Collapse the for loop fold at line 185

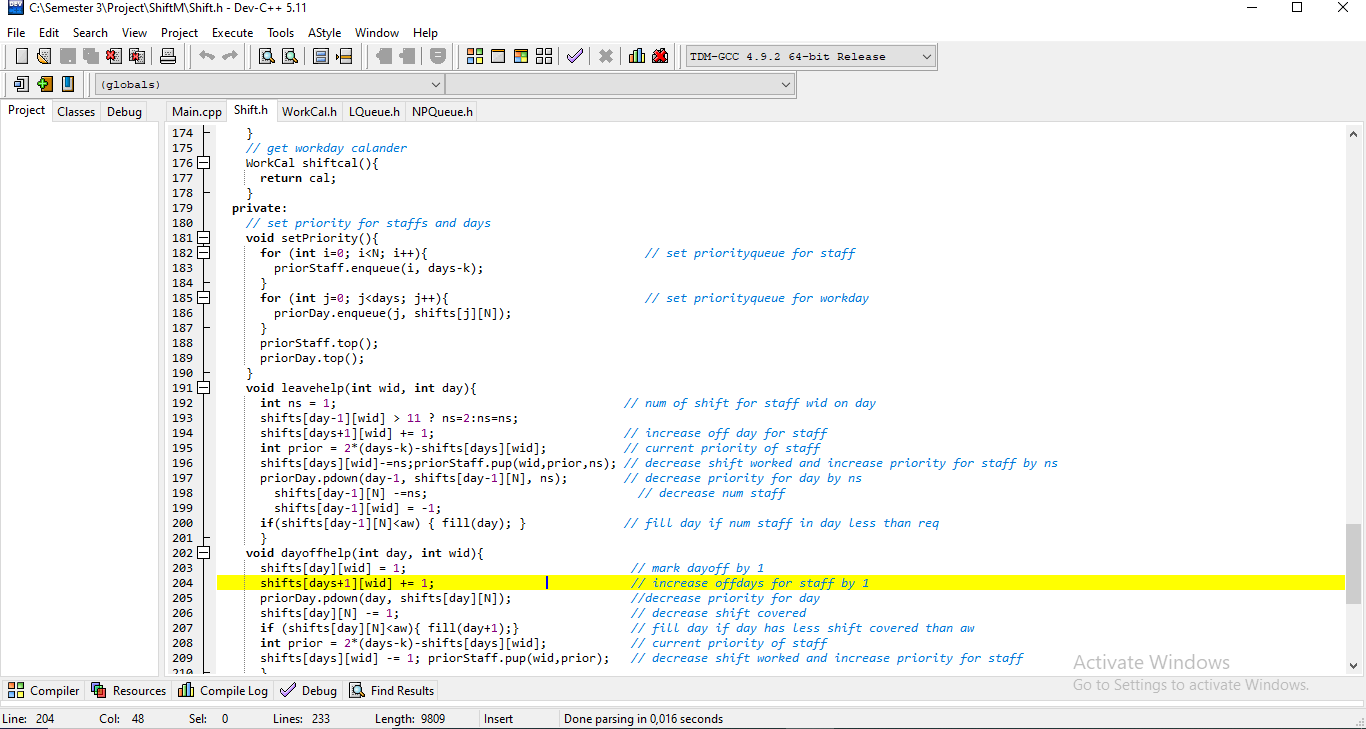[x=204, y=298]
